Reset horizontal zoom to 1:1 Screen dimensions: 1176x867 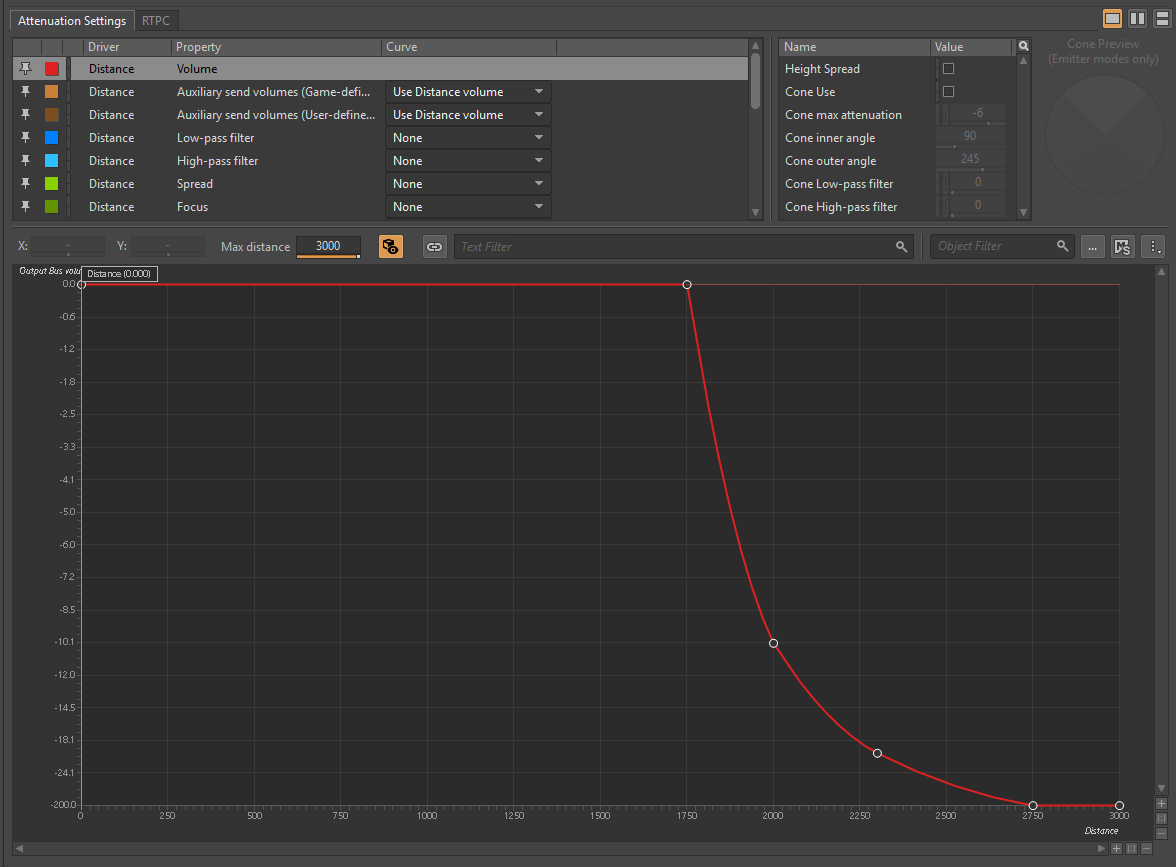coord(1132,848)
